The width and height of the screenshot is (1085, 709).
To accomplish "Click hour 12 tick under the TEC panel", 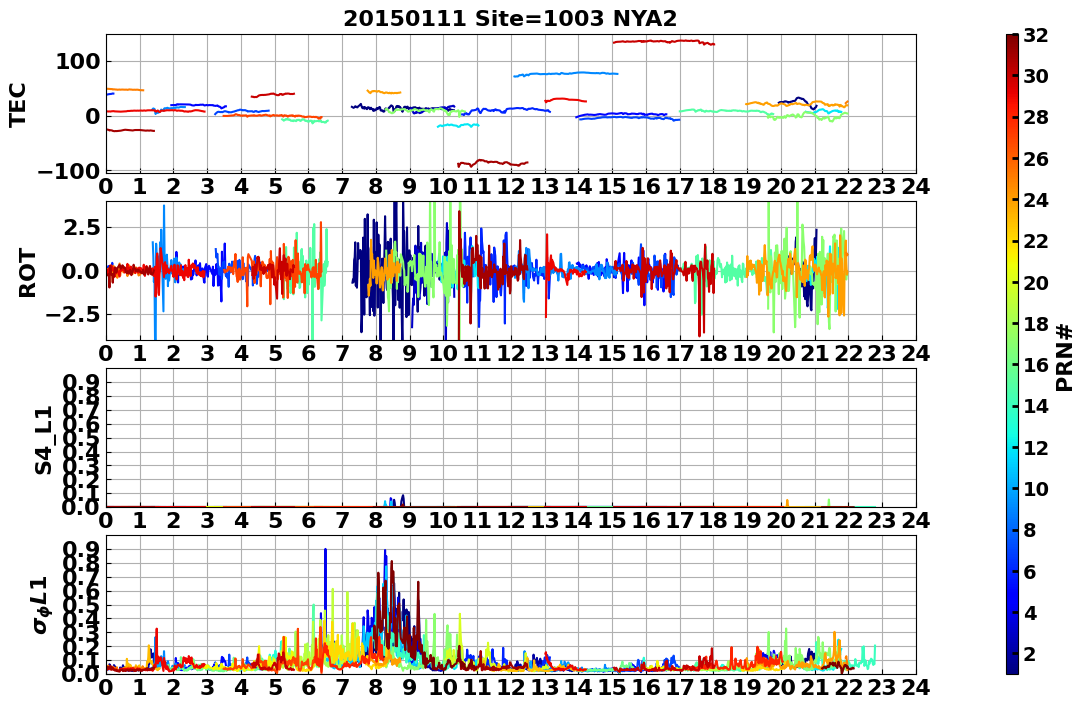I will [x=511, y=187].
